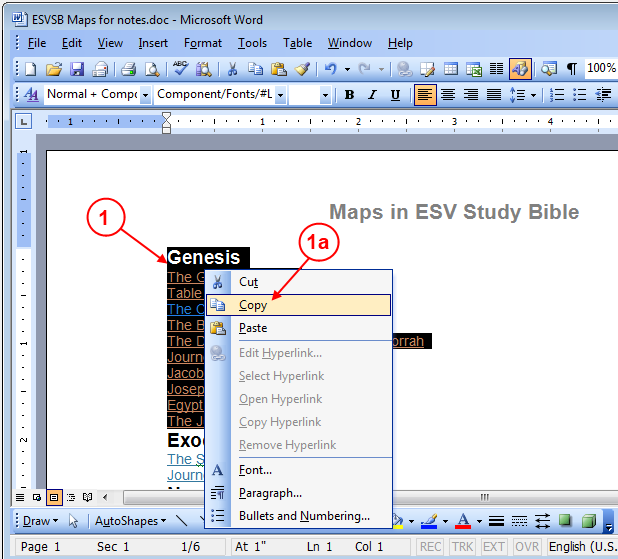Screen dimensions: 618x559
Task: Click the Insert Hyperlink toolbar icon
Action: [404, 69]
